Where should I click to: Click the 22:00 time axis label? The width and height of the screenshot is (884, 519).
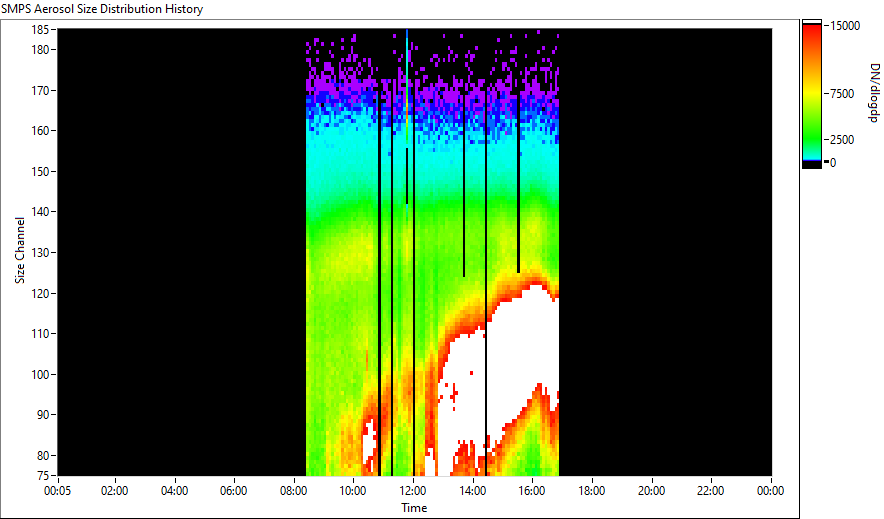click(710, 491)
